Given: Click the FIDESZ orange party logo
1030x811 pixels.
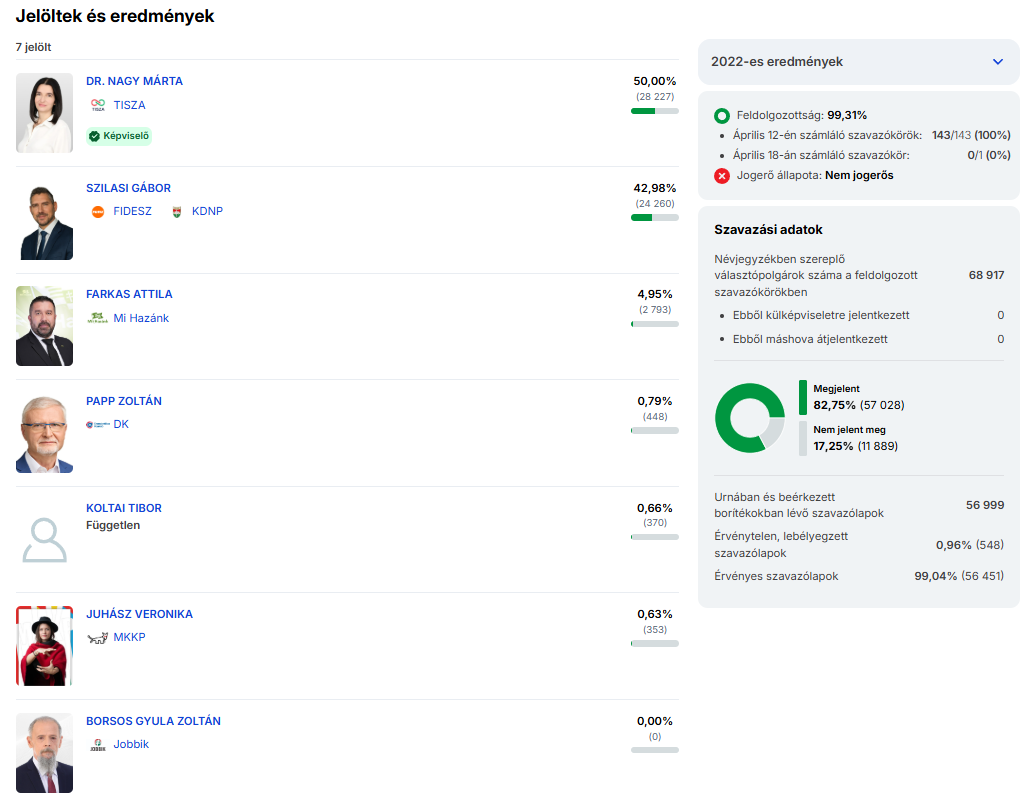Looking at the screenshot, I should 97,212.
